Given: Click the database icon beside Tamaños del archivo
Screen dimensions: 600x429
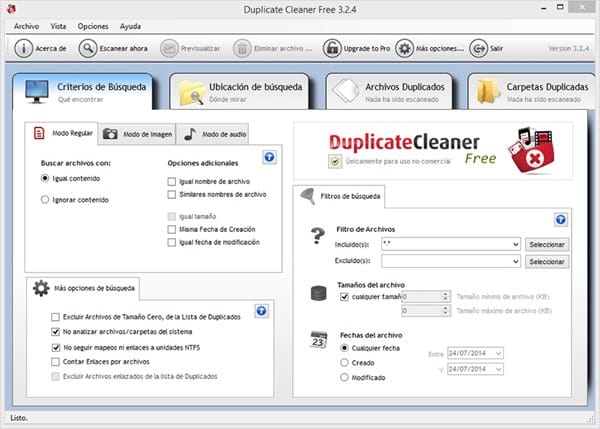Looking at the screenshot, I should [318, 293].
